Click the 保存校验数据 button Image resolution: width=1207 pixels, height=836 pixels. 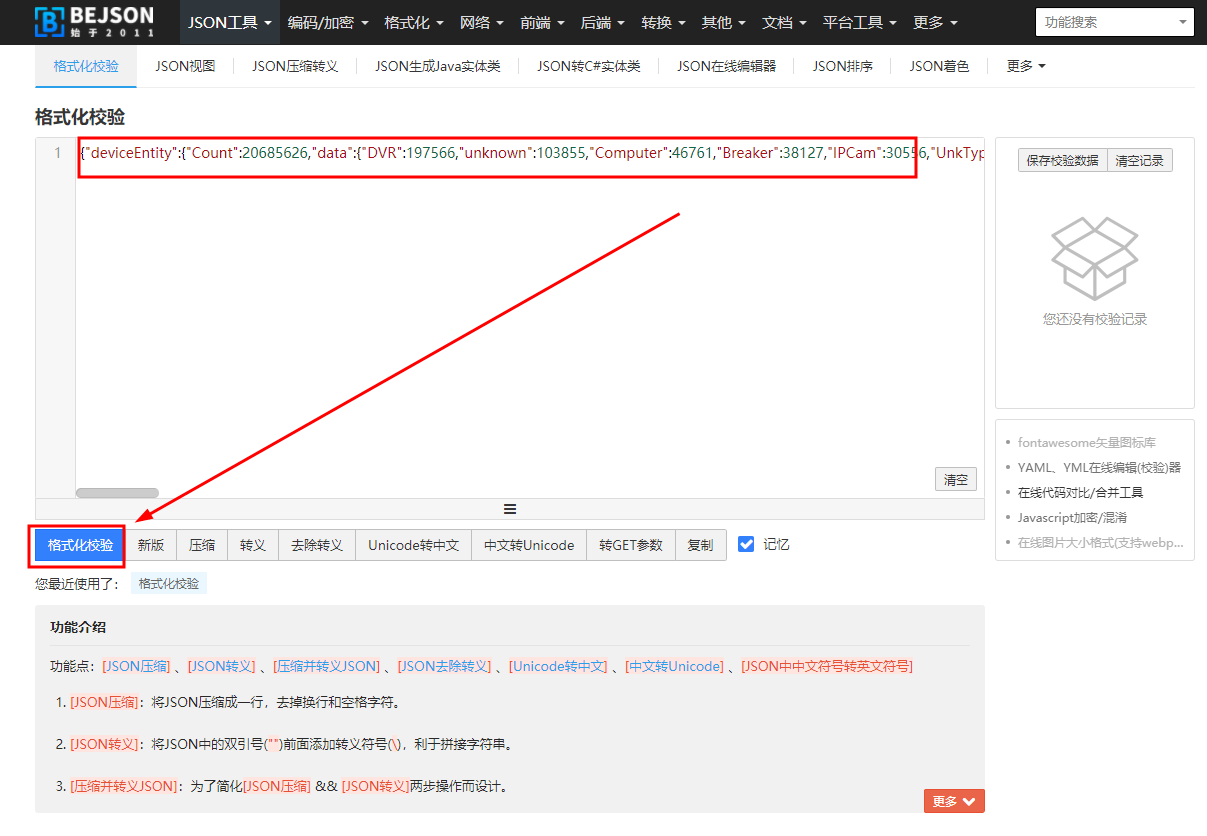pos(1062,160)
